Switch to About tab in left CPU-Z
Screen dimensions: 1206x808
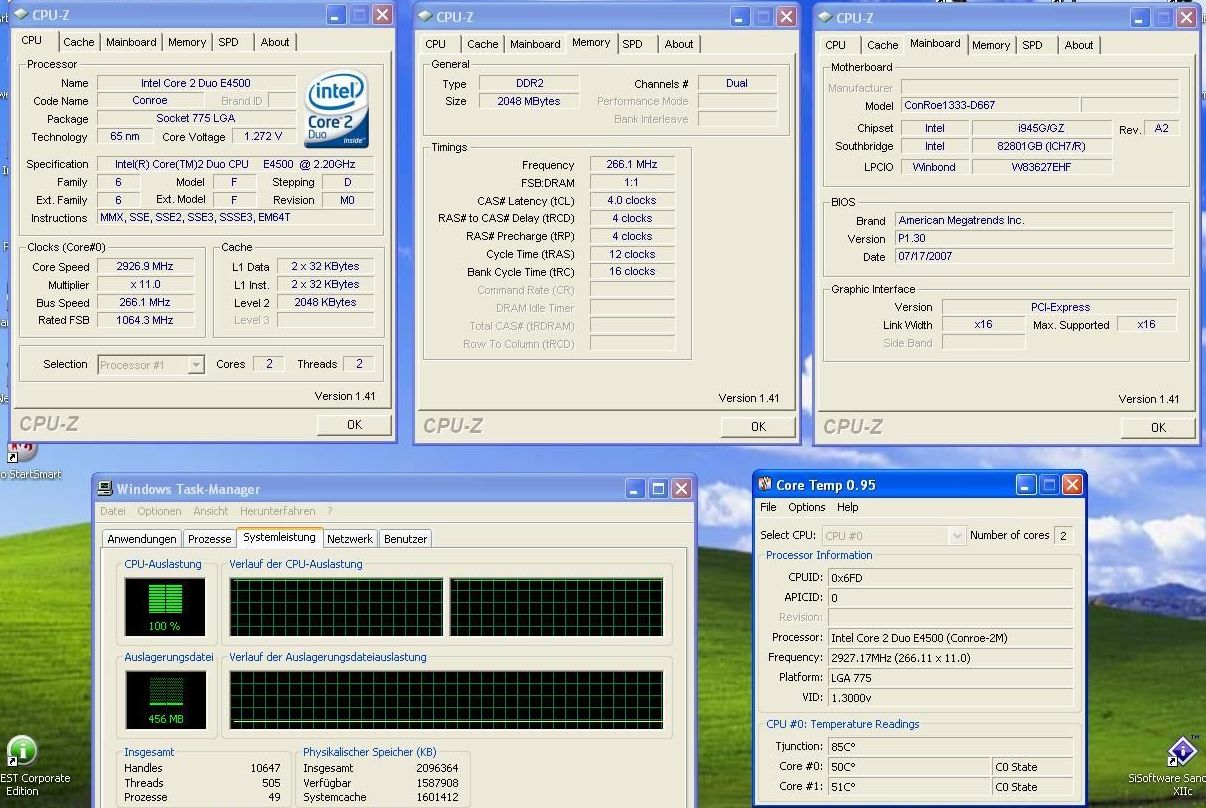[275, 42]
